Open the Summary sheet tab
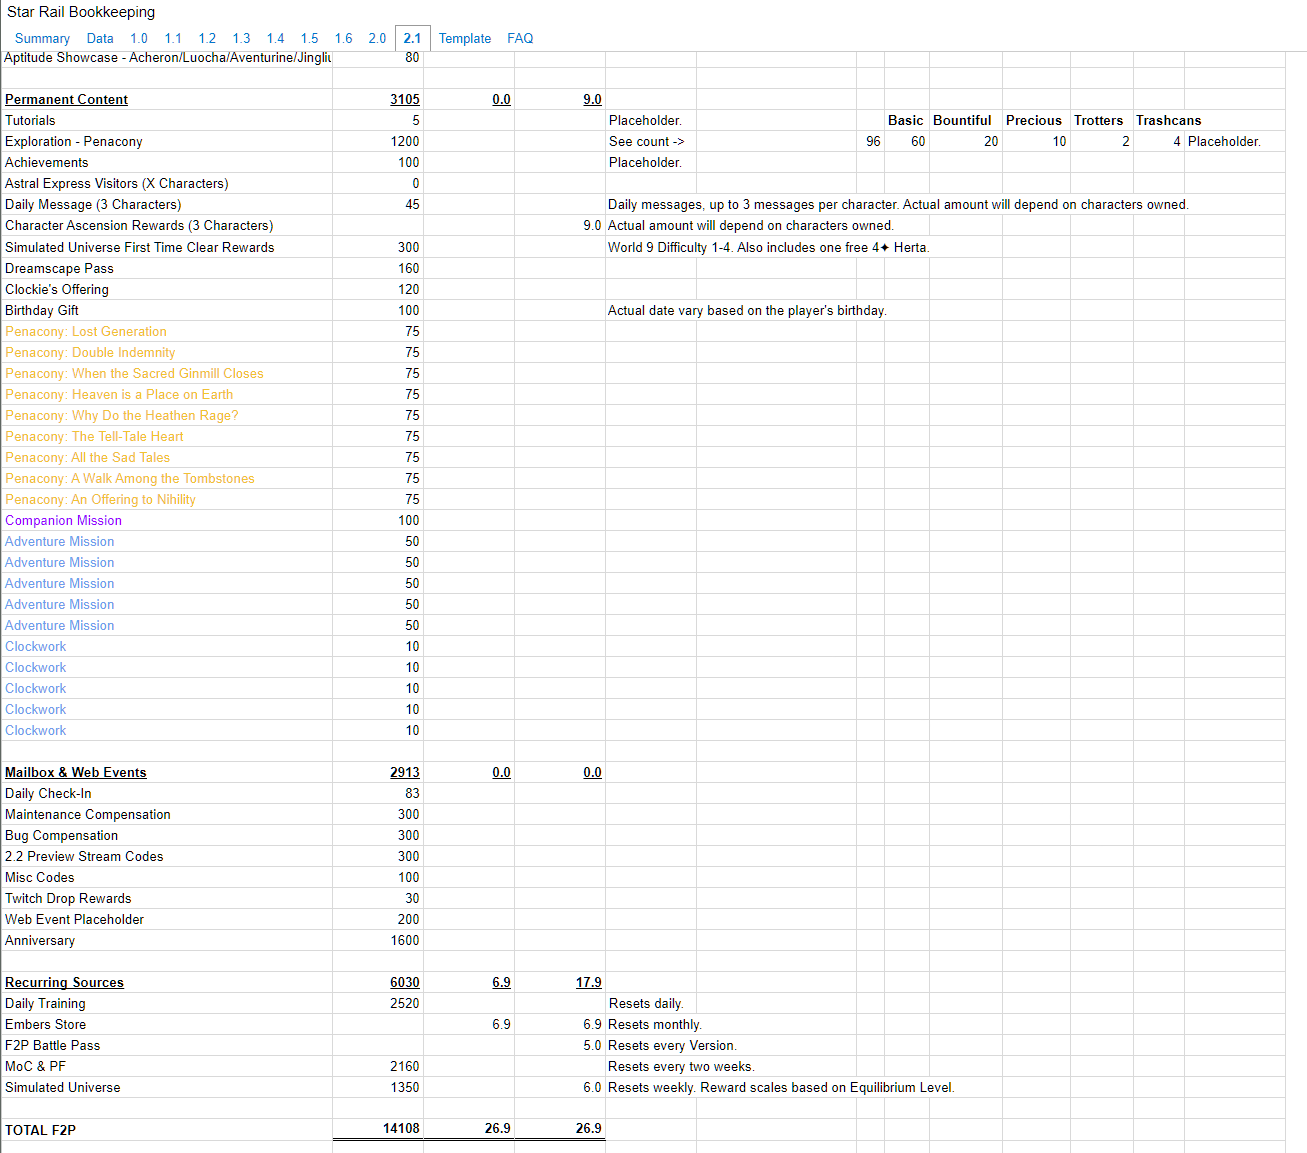The height and width of the screenshot is (1153, 1307). tap(42, 38)
